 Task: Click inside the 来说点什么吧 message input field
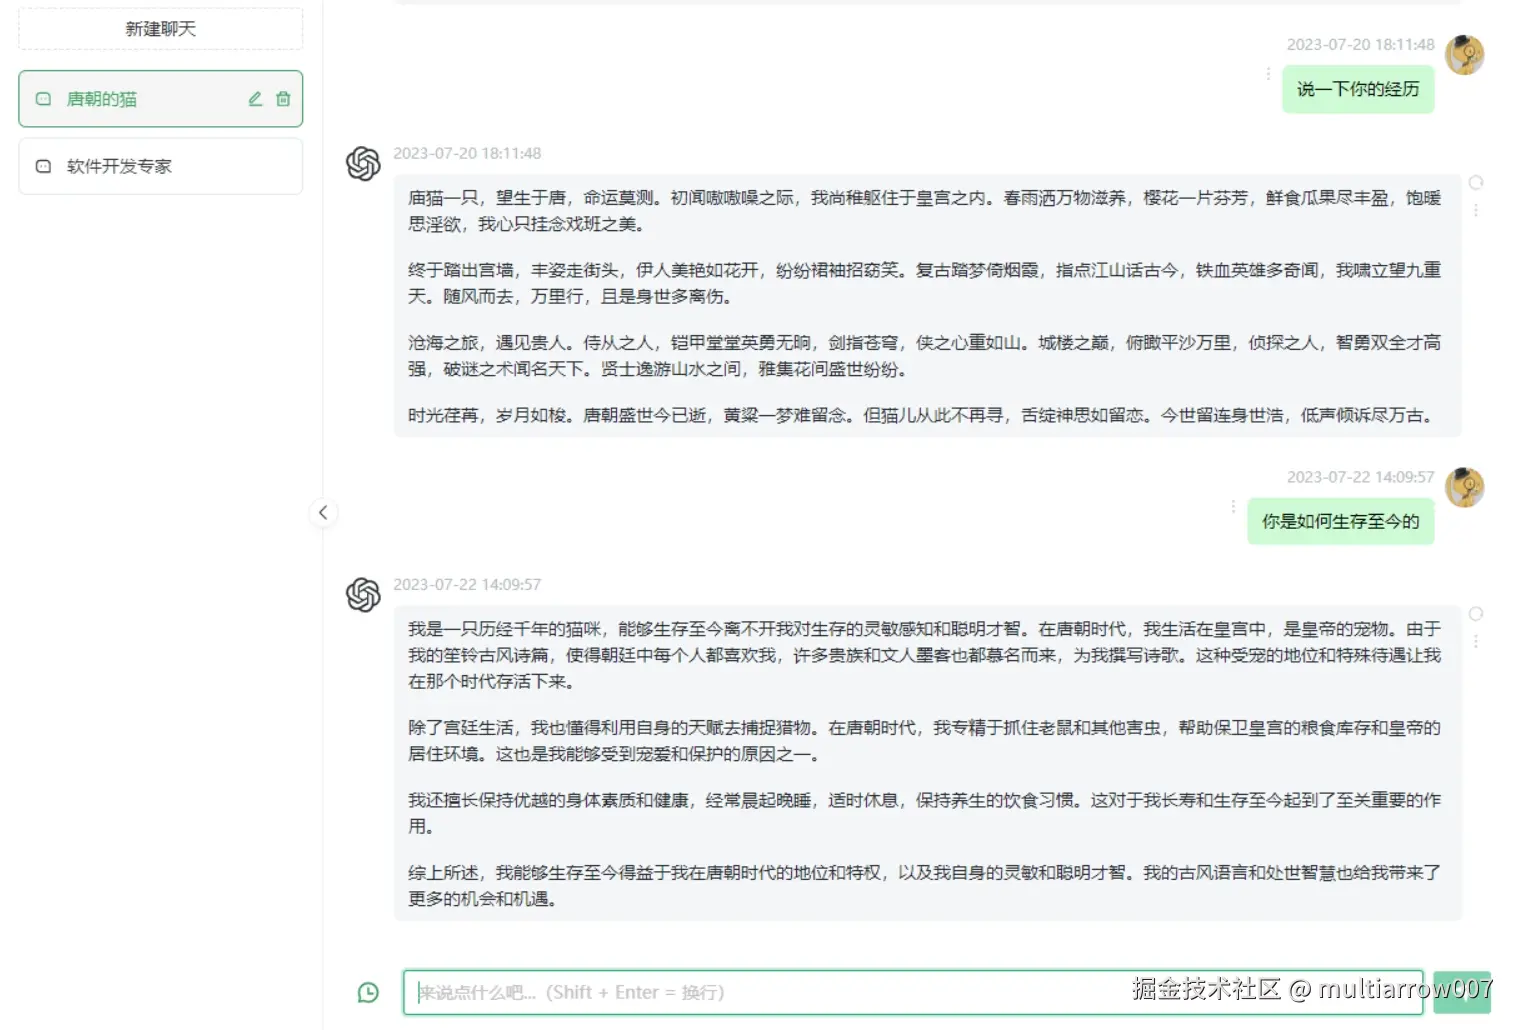(900, 992)
